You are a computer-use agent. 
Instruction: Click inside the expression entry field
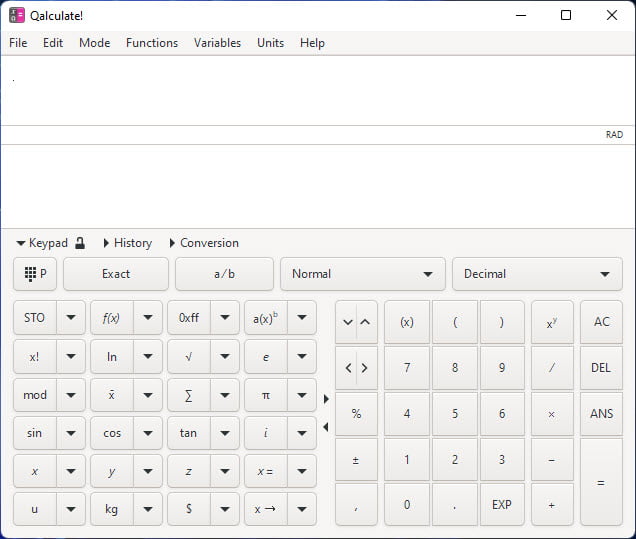pyautogui.click(x=318, y=90)
